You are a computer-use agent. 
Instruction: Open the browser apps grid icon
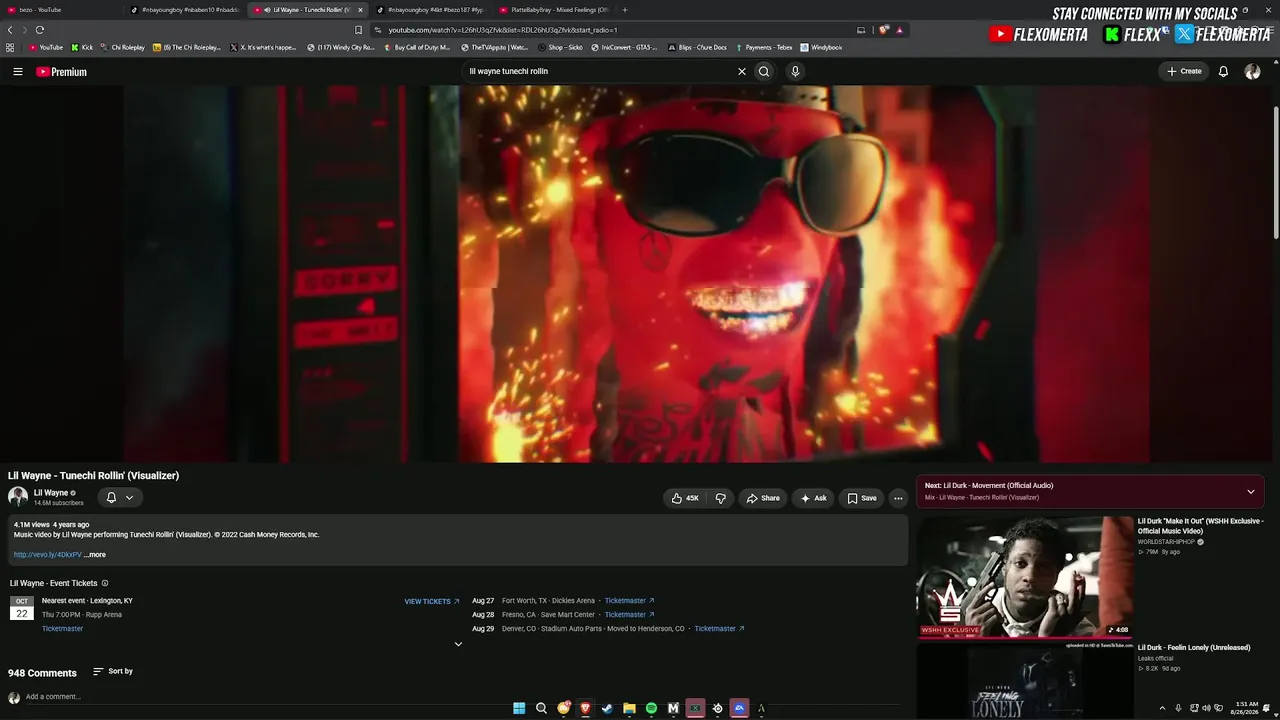coord(10,47)
